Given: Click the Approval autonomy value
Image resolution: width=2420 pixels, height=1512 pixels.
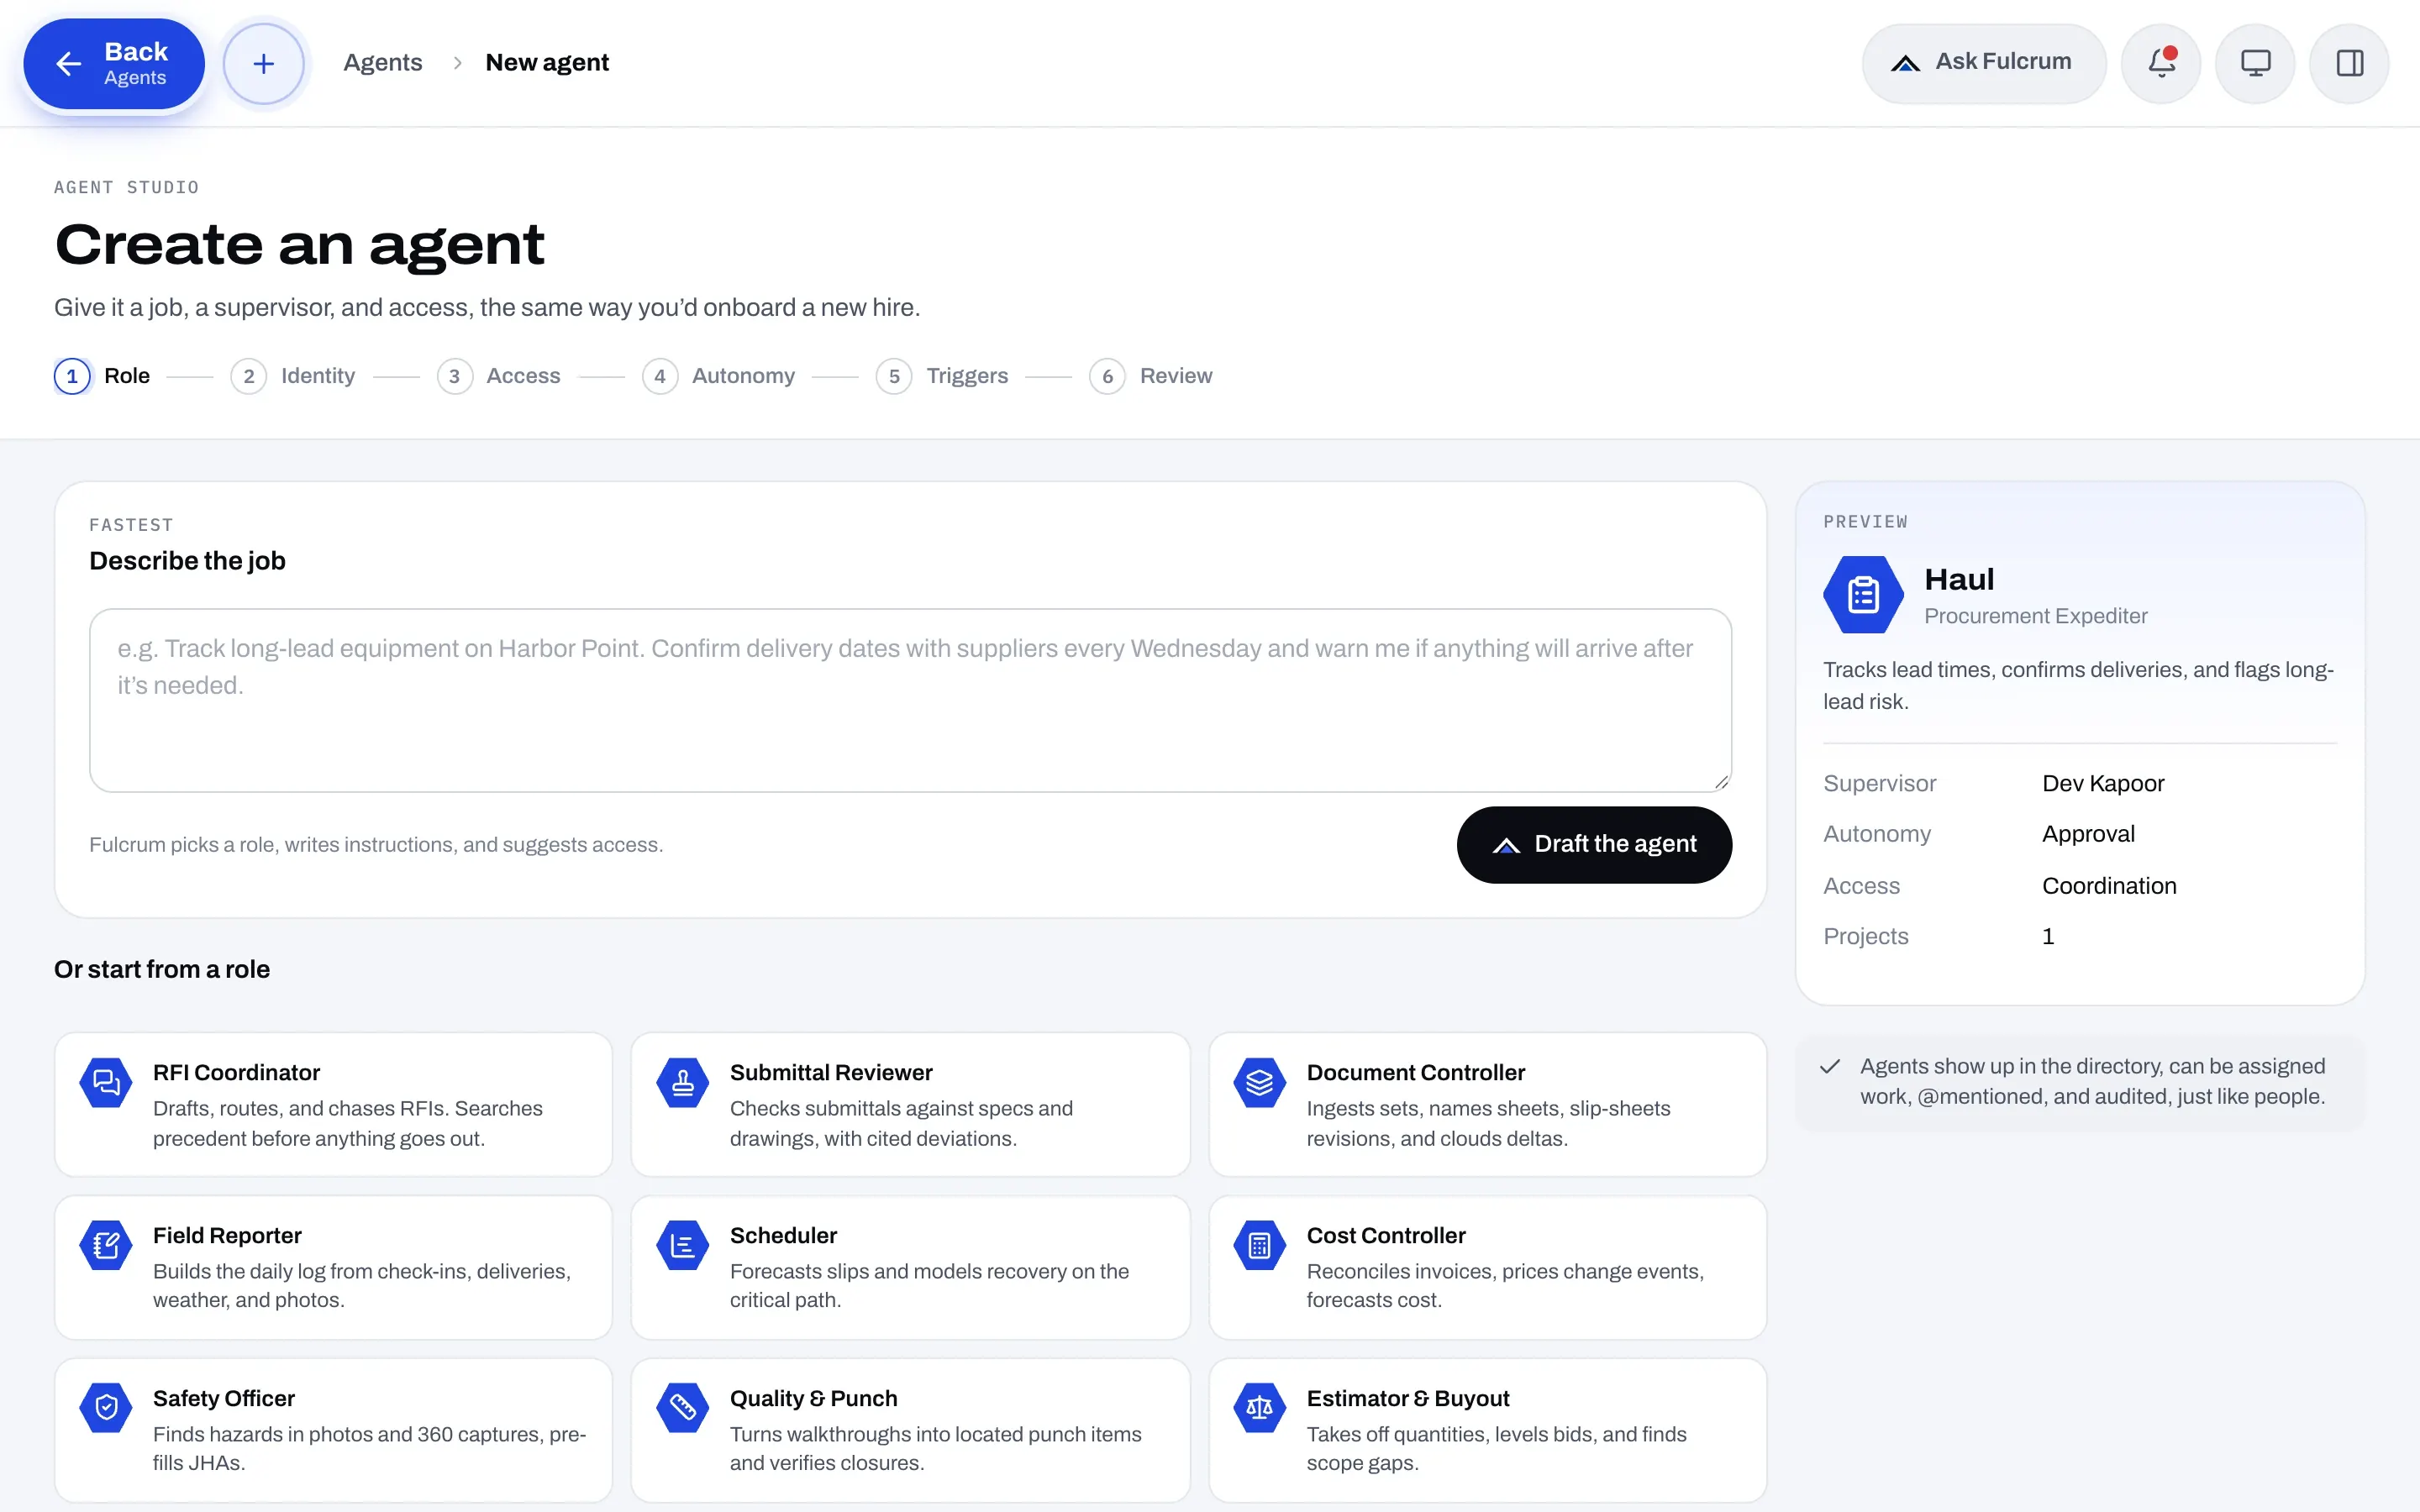Looking at the screenshot, I should 2088,834.
